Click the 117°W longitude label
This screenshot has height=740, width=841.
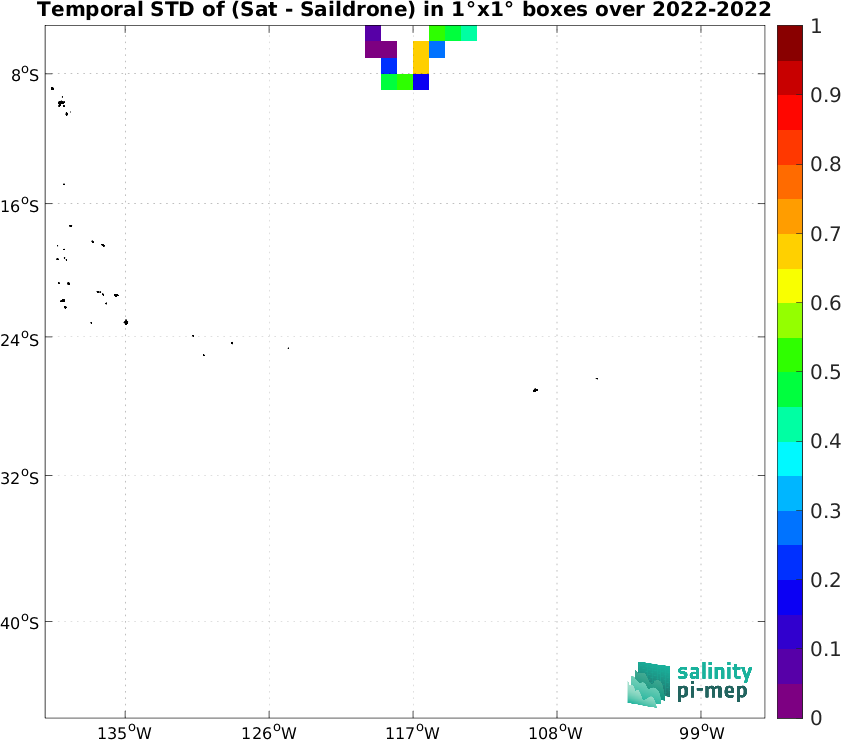(412, 731)
